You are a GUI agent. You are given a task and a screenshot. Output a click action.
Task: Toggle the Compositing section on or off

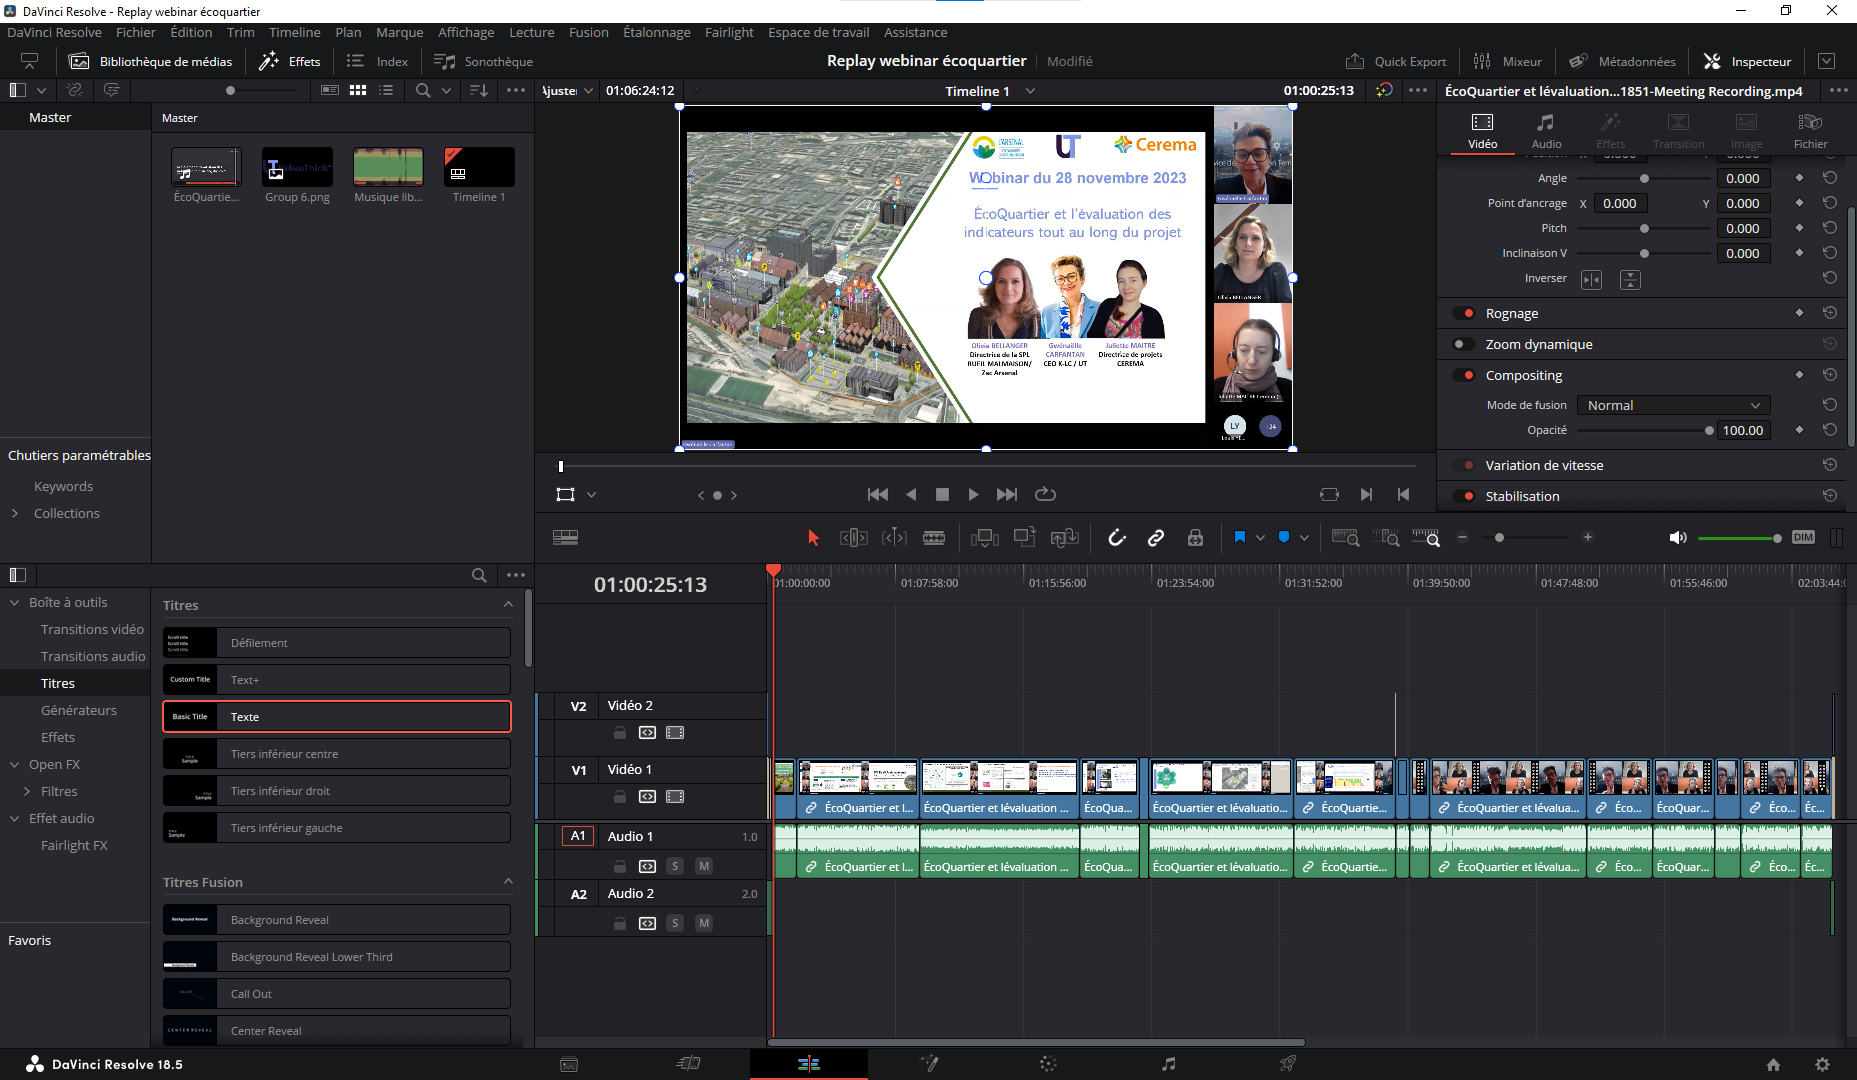tap(1465, 375)
